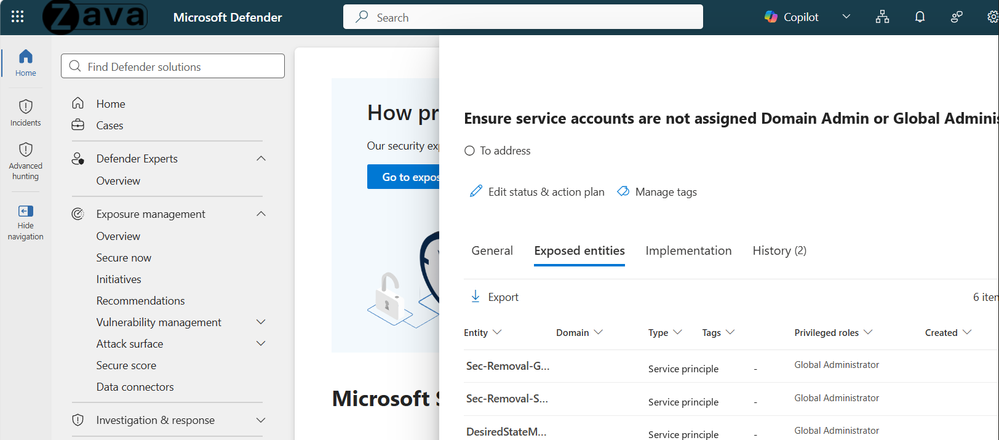Open the notifications bell icon
Viewport: 999px width, 440px height.
919,17
